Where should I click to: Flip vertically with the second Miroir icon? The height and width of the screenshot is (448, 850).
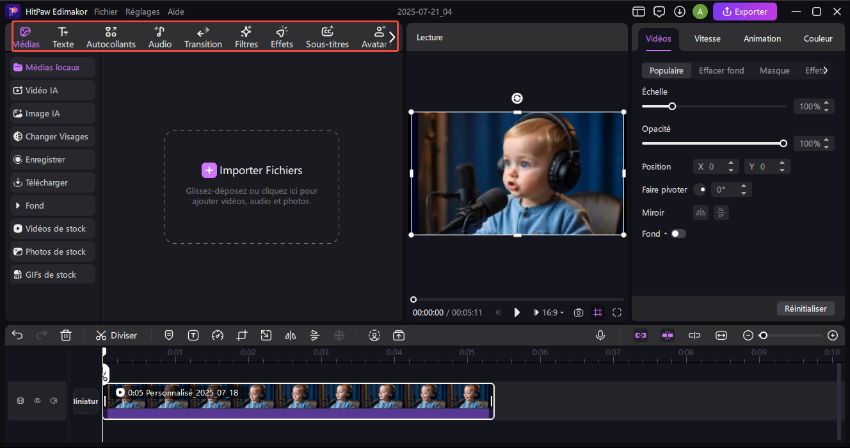(x=721, y=213)
